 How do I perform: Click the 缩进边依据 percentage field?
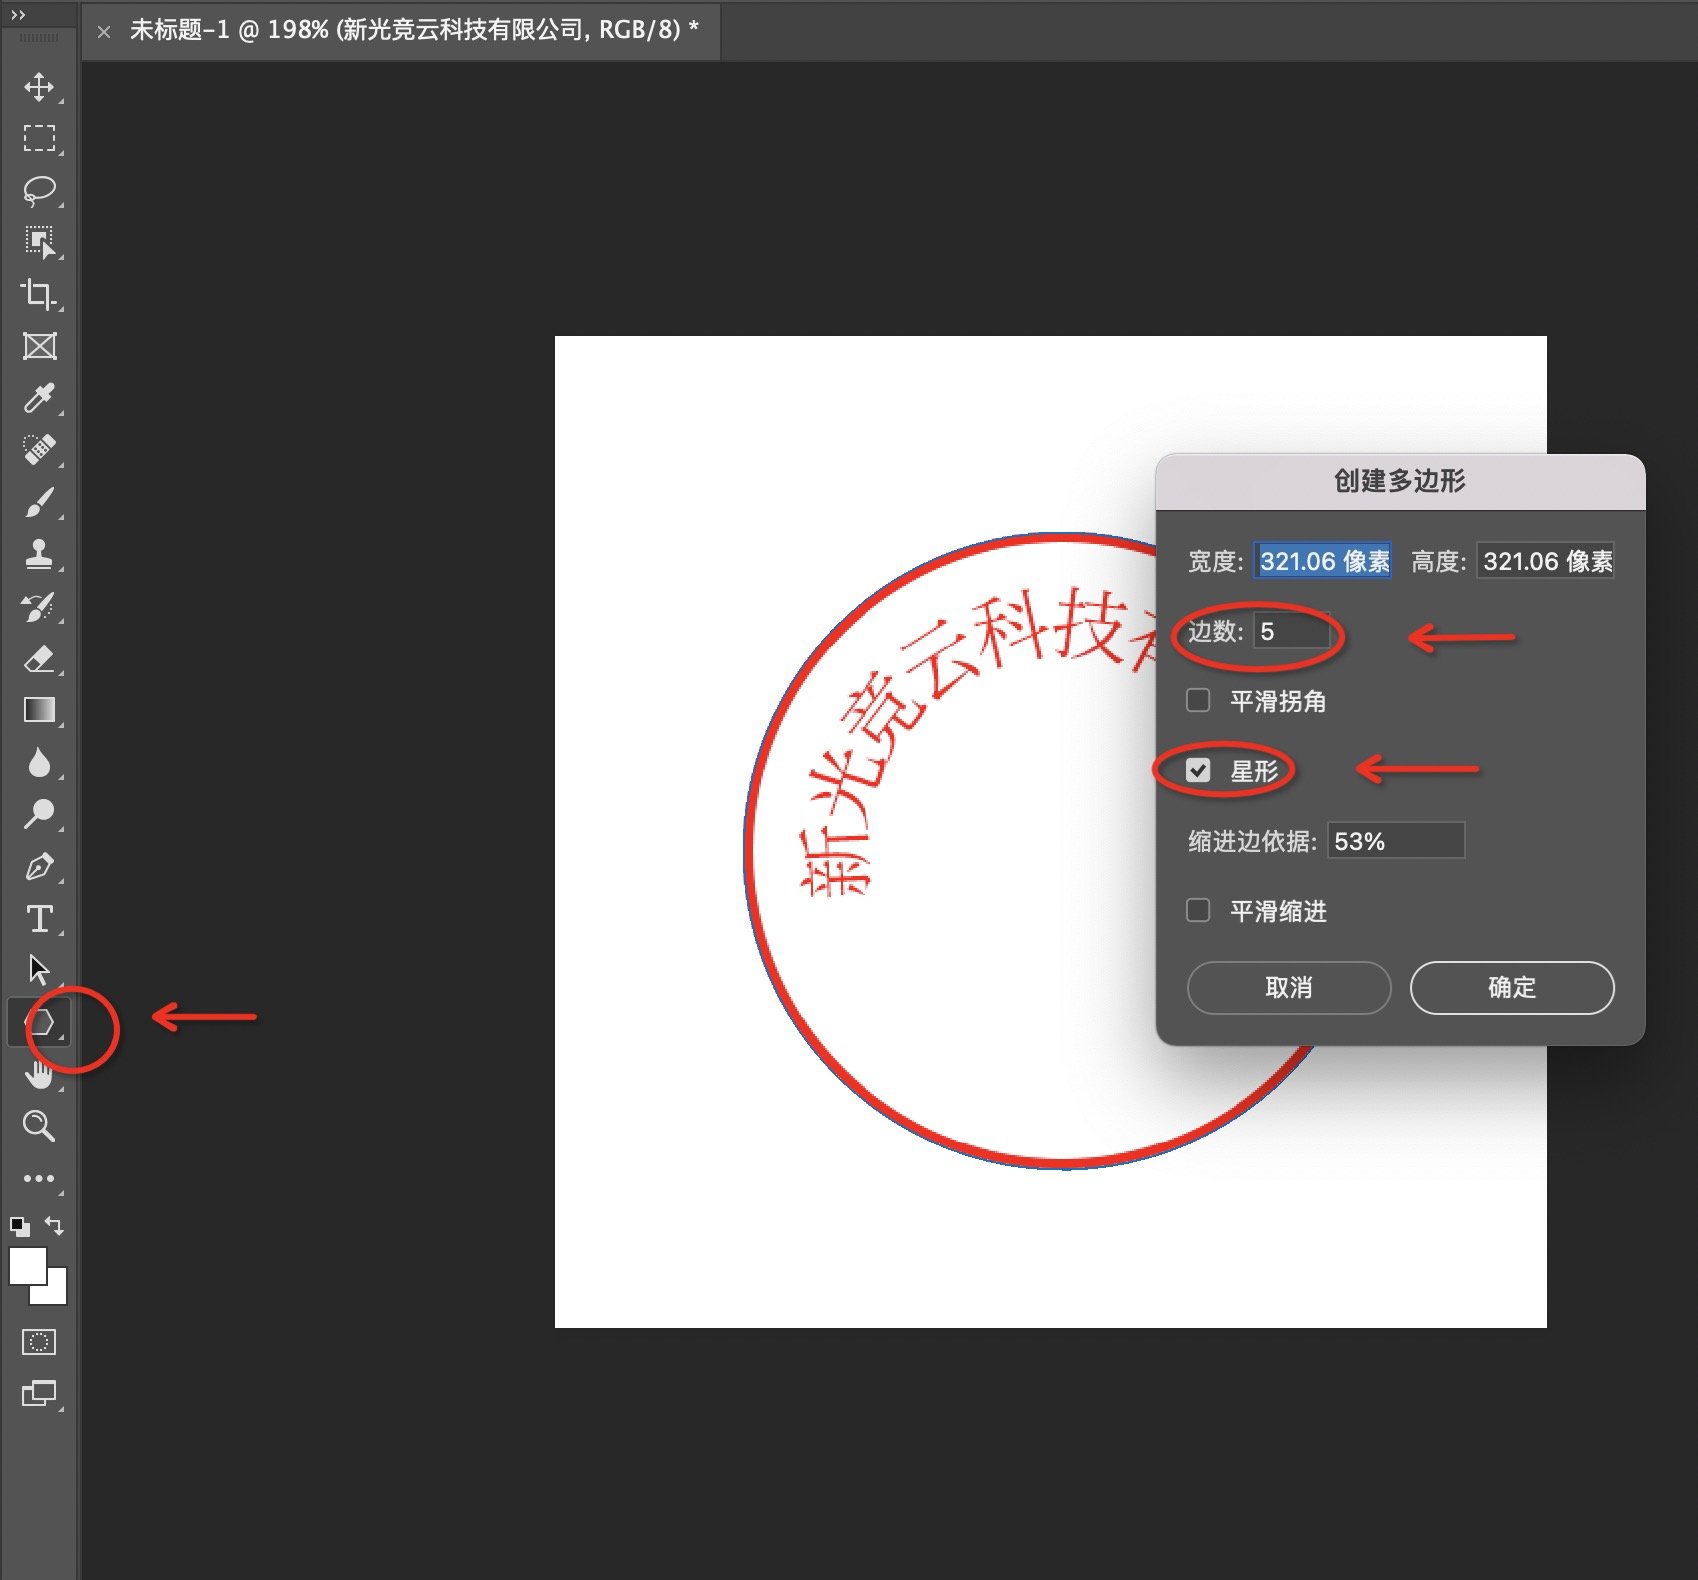pos(1396,841)
